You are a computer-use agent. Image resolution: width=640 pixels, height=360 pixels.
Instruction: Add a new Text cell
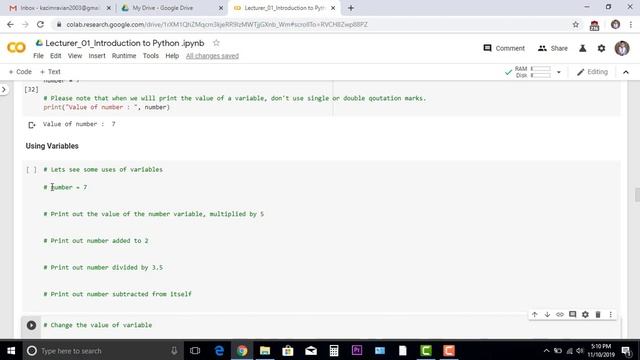(x=50, y=72)
